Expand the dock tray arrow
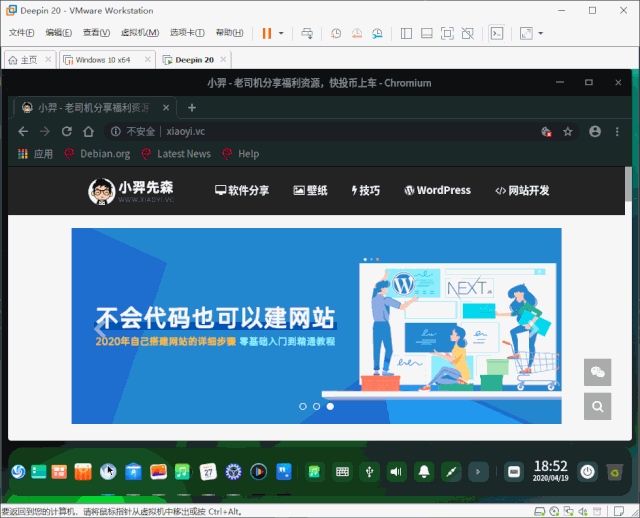640x518 pixels. pos(478,472)
